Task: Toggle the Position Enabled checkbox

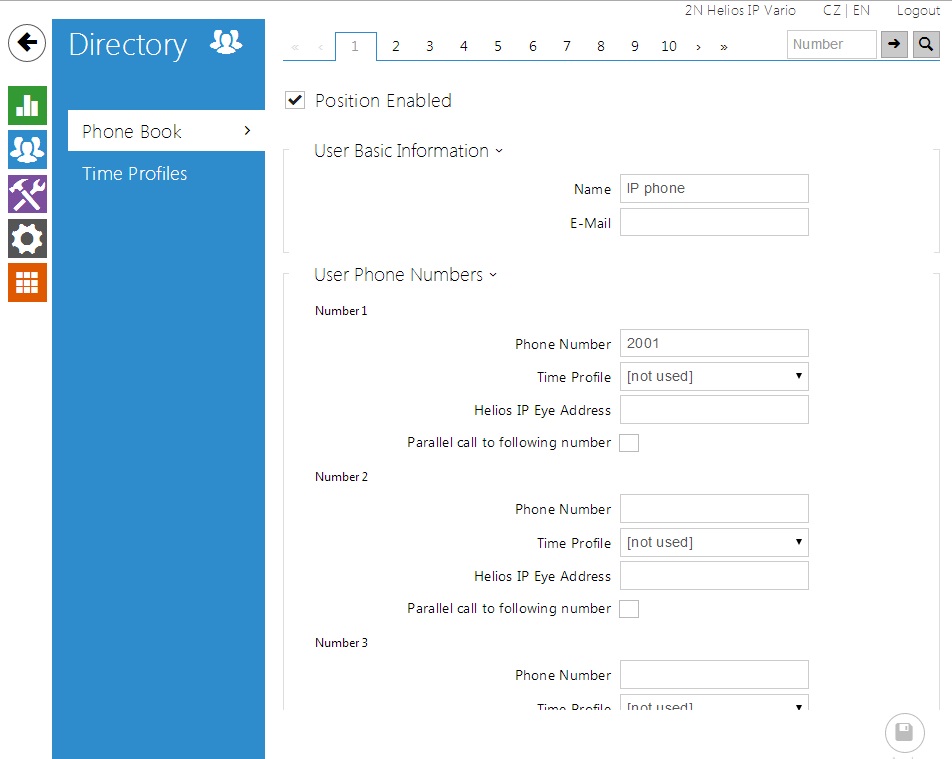Action: click(x=295, y=100)
